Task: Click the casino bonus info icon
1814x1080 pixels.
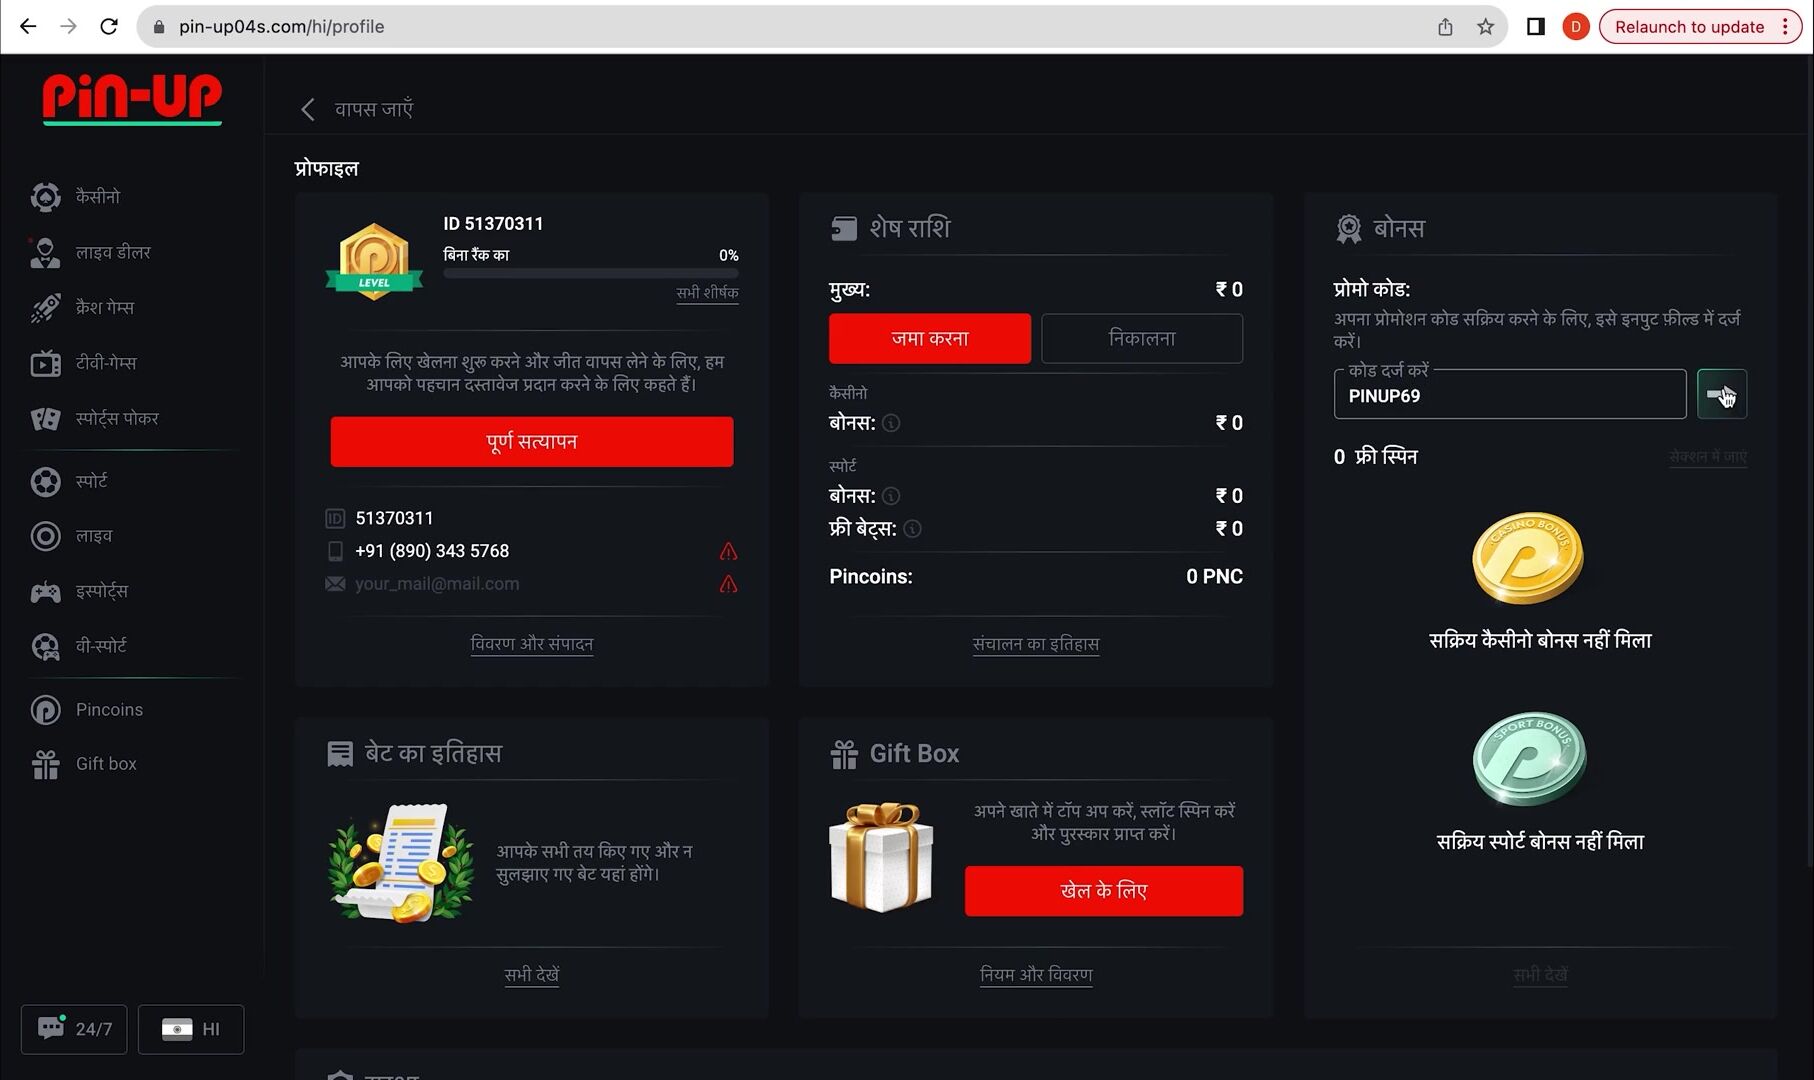Action: coord(891,423)
